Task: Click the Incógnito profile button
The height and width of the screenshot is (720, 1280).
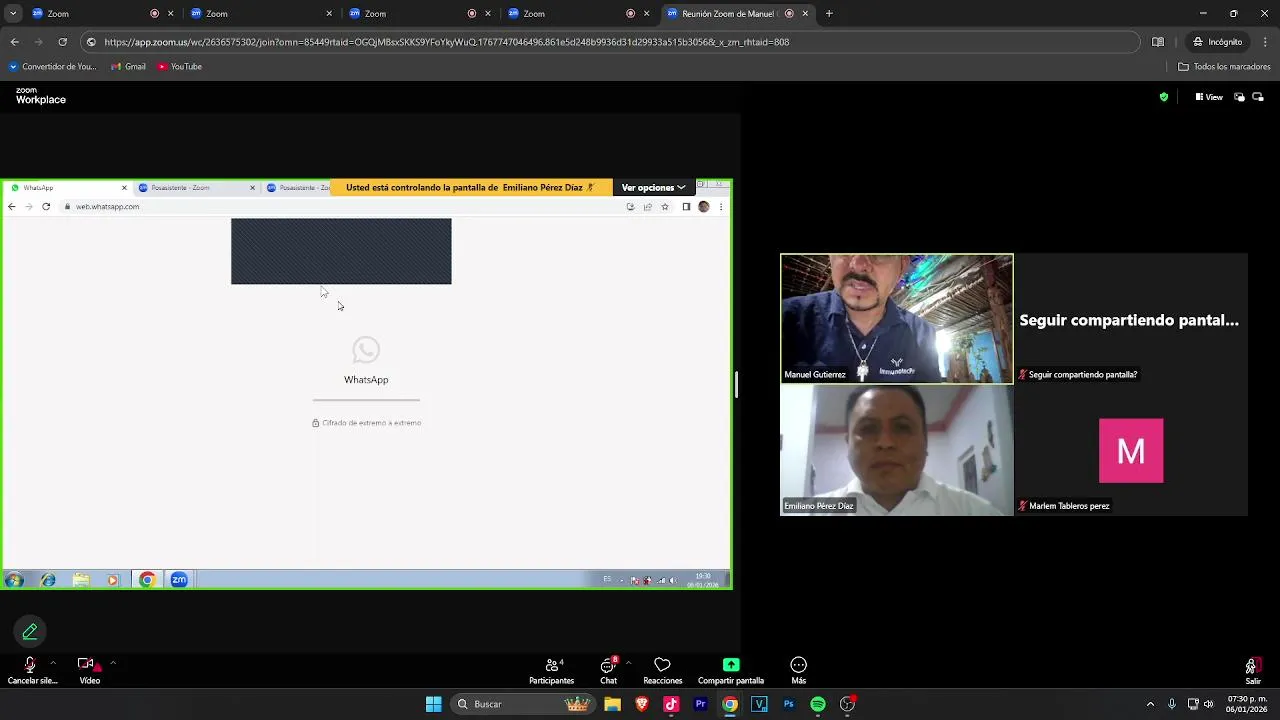Action: pyautogui.click(x=1217, y=42)
